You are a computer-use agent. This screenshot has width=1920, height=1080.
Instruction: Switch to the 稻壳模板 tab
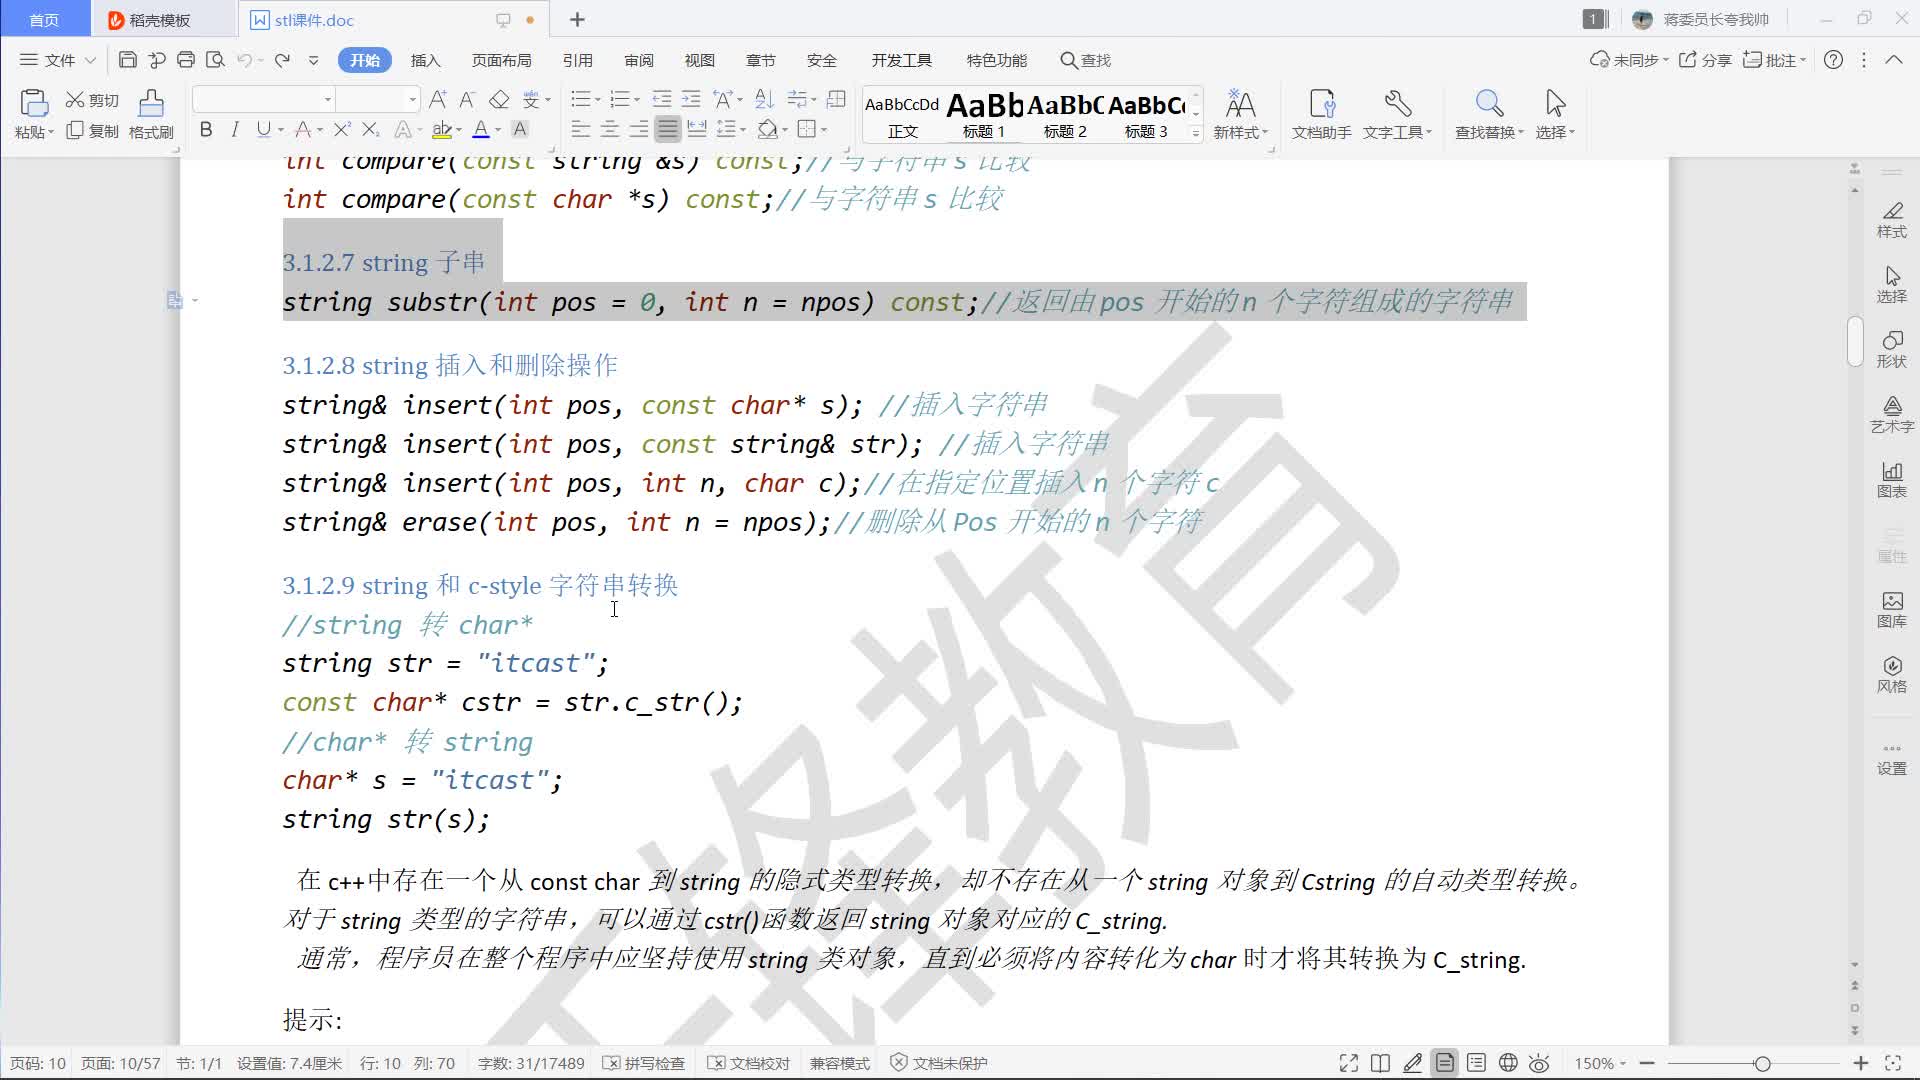[x=163, y=20]
